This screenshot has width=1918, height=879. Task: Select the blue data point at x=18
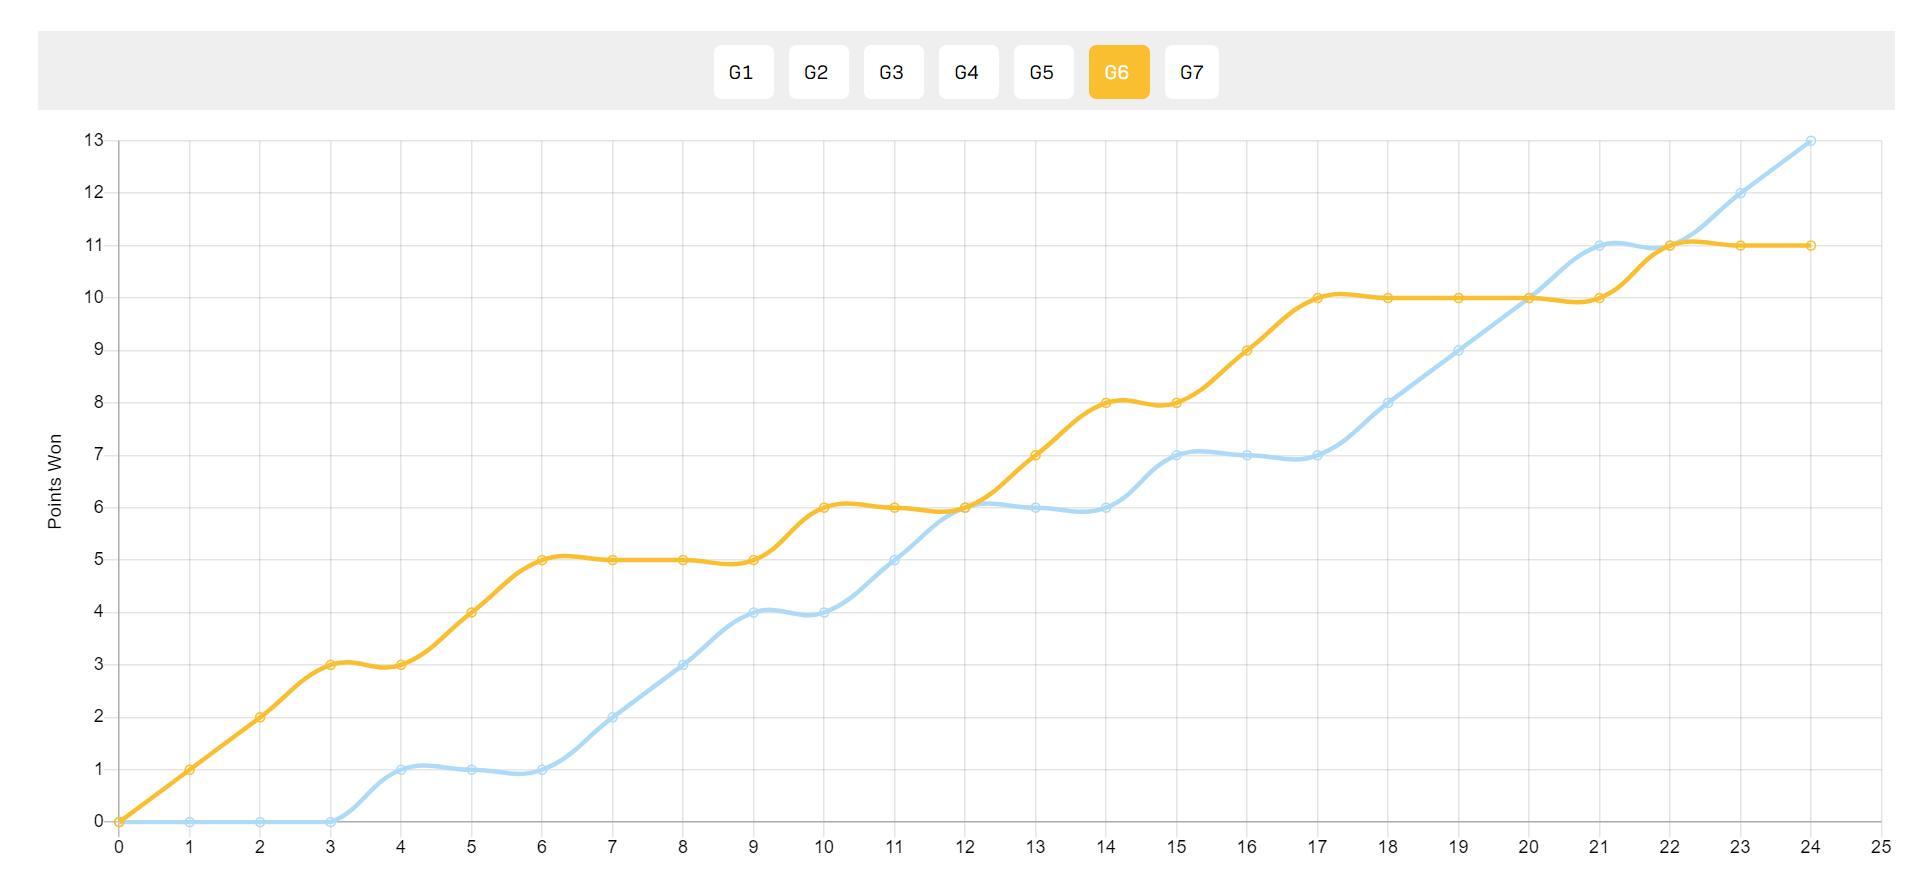[1388, 403]
